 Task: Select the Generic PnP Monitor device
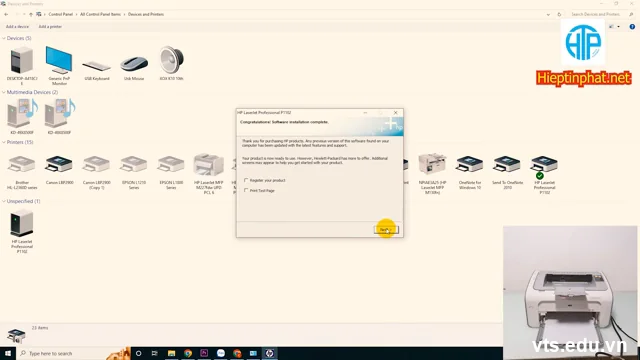(59, 60)
